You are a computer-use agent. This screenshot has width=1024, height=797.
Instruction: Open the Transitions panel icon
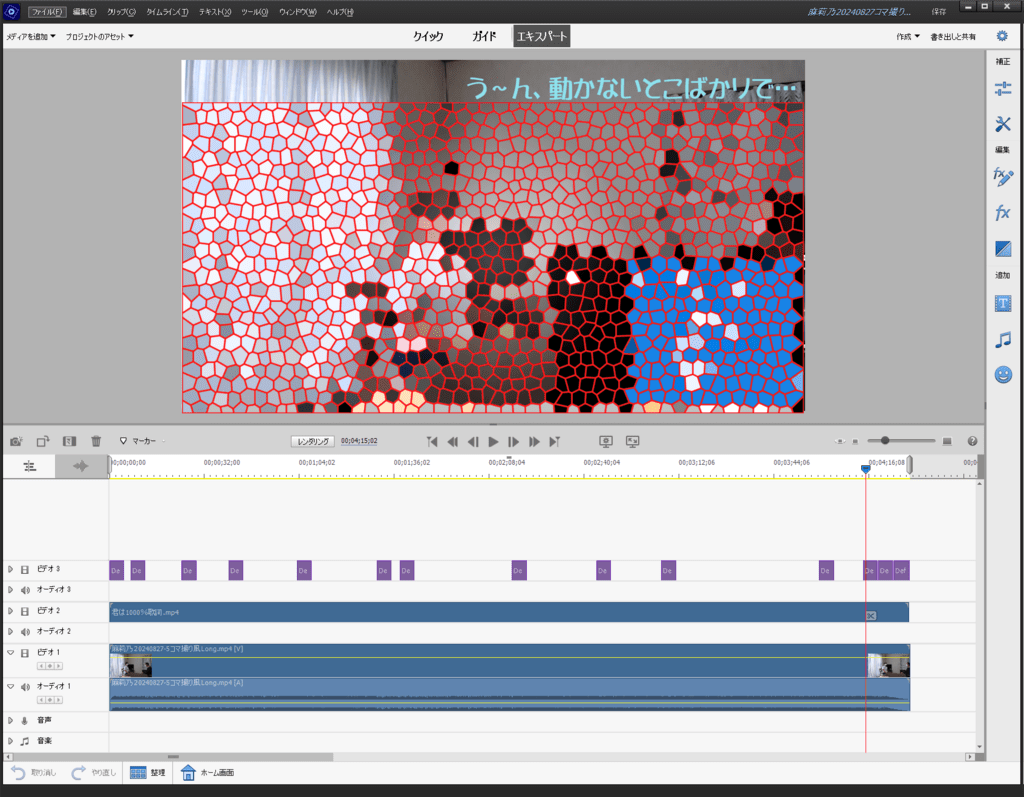[x=1002, y=248]
